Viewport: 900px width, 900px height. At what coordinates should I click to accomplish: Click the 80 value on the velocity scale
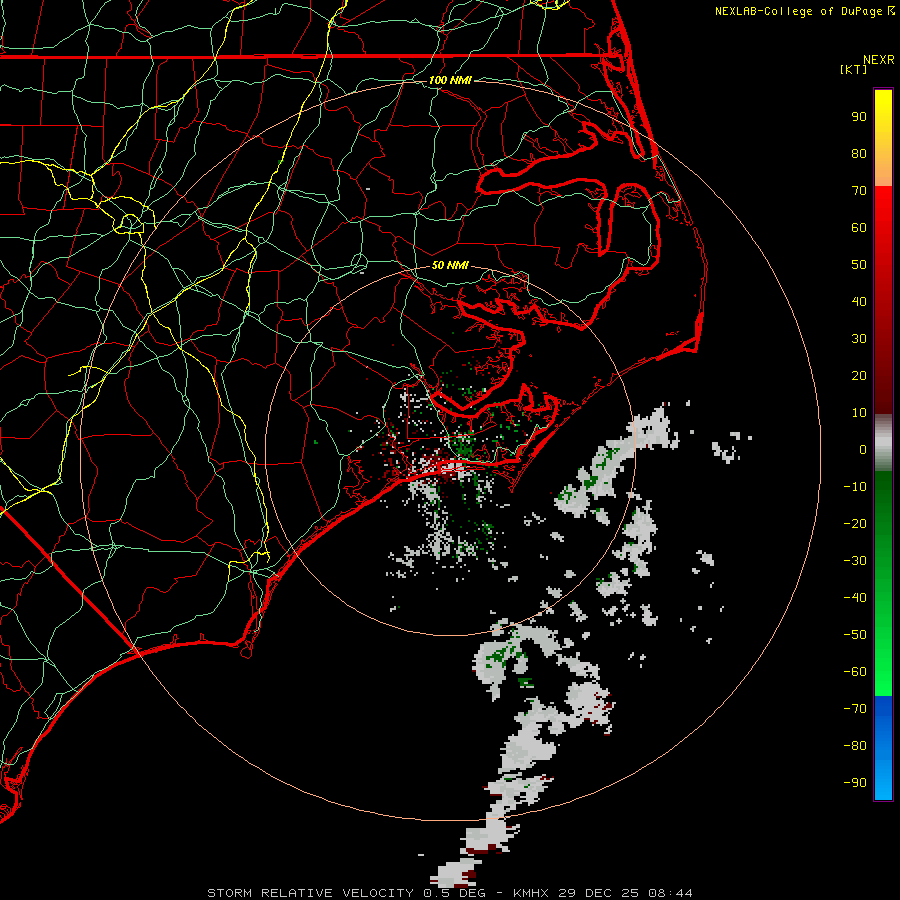click(x=859, y=153)
